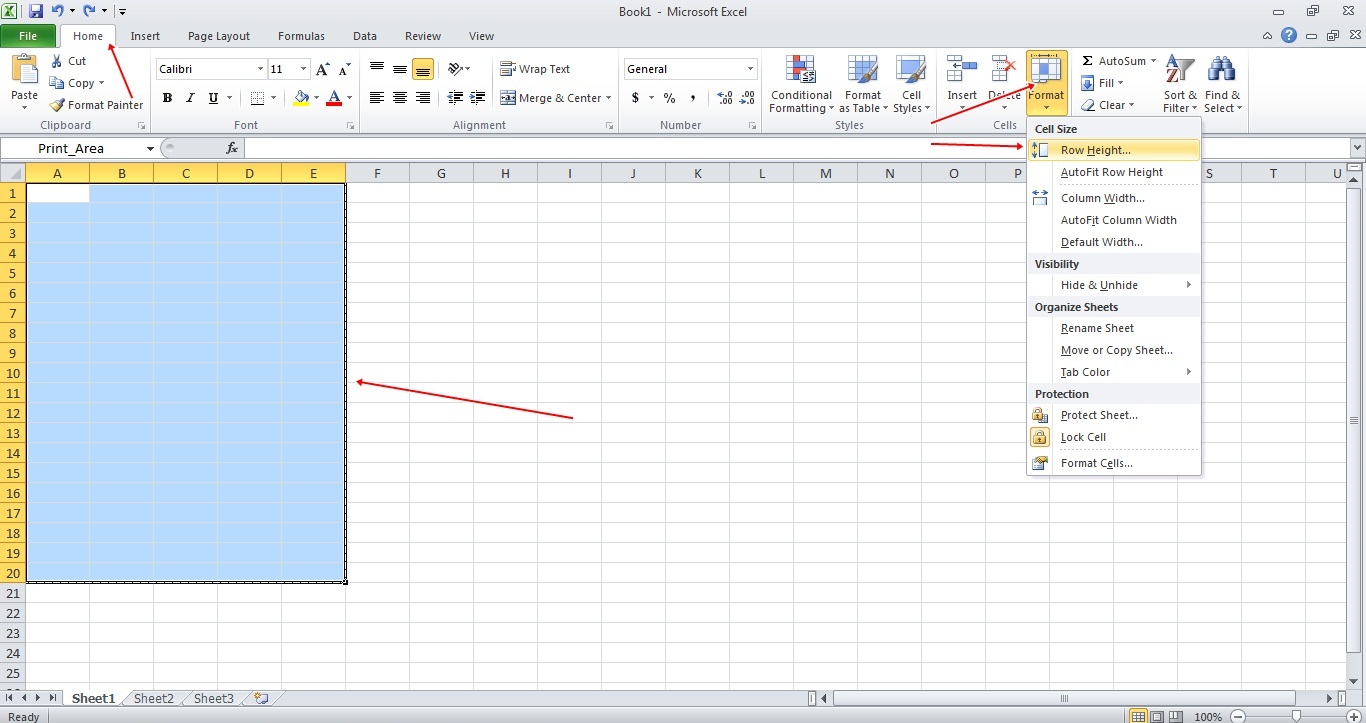Screen dimensions: 1366x723
Task: Click Undo arrow in Quick Access Toolbar
Action: [x=58, y=11]
